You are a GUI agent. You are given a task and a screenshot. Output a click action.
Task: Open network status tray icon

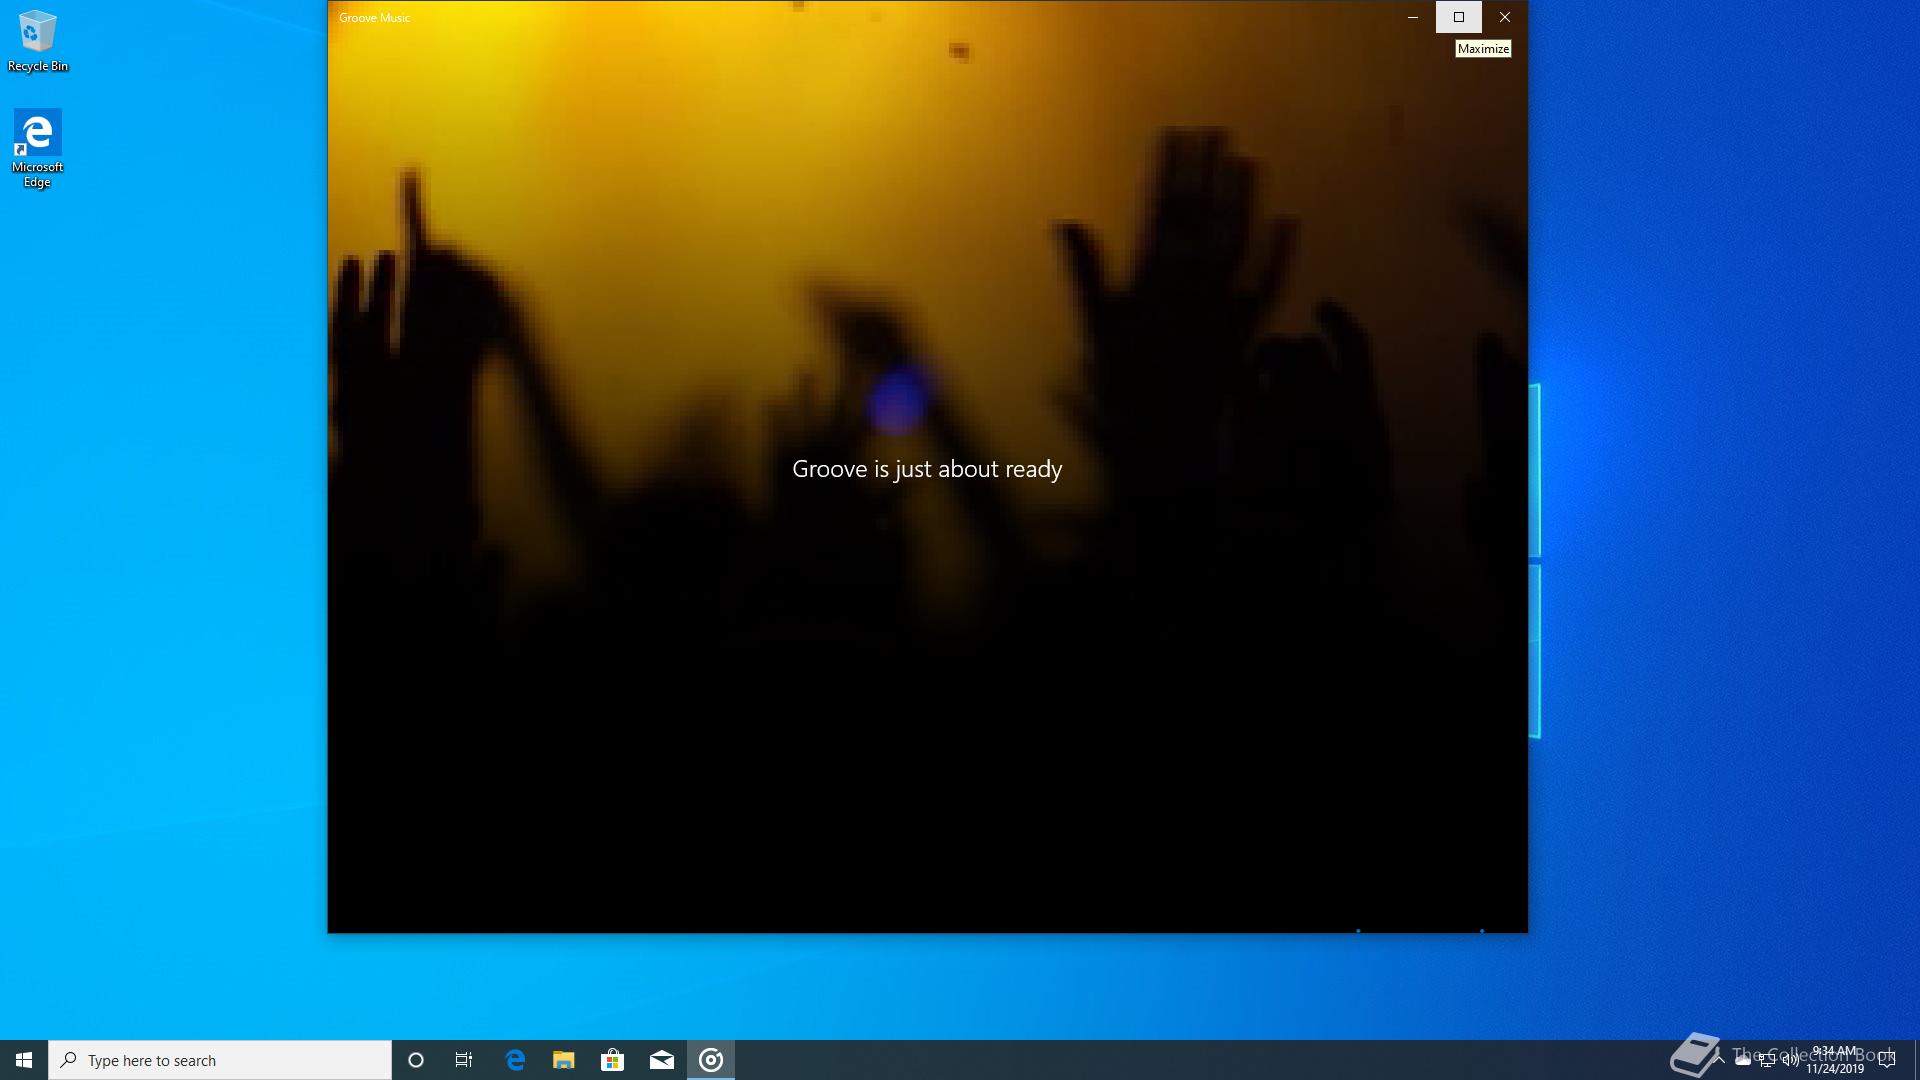(1767, 1060)
